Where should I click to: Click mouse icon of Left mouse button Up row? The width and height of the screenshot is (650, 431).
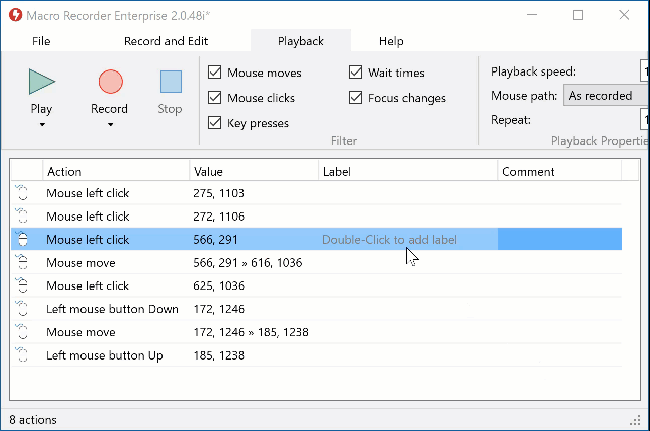22,355
